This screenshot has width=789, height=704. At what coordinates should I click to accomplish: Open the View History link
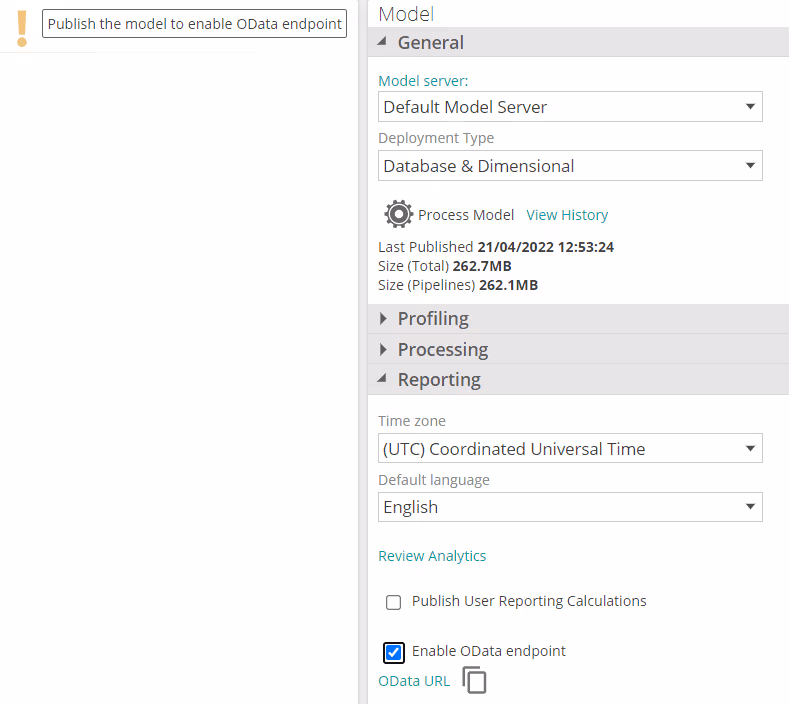click(x=567, y=215)
